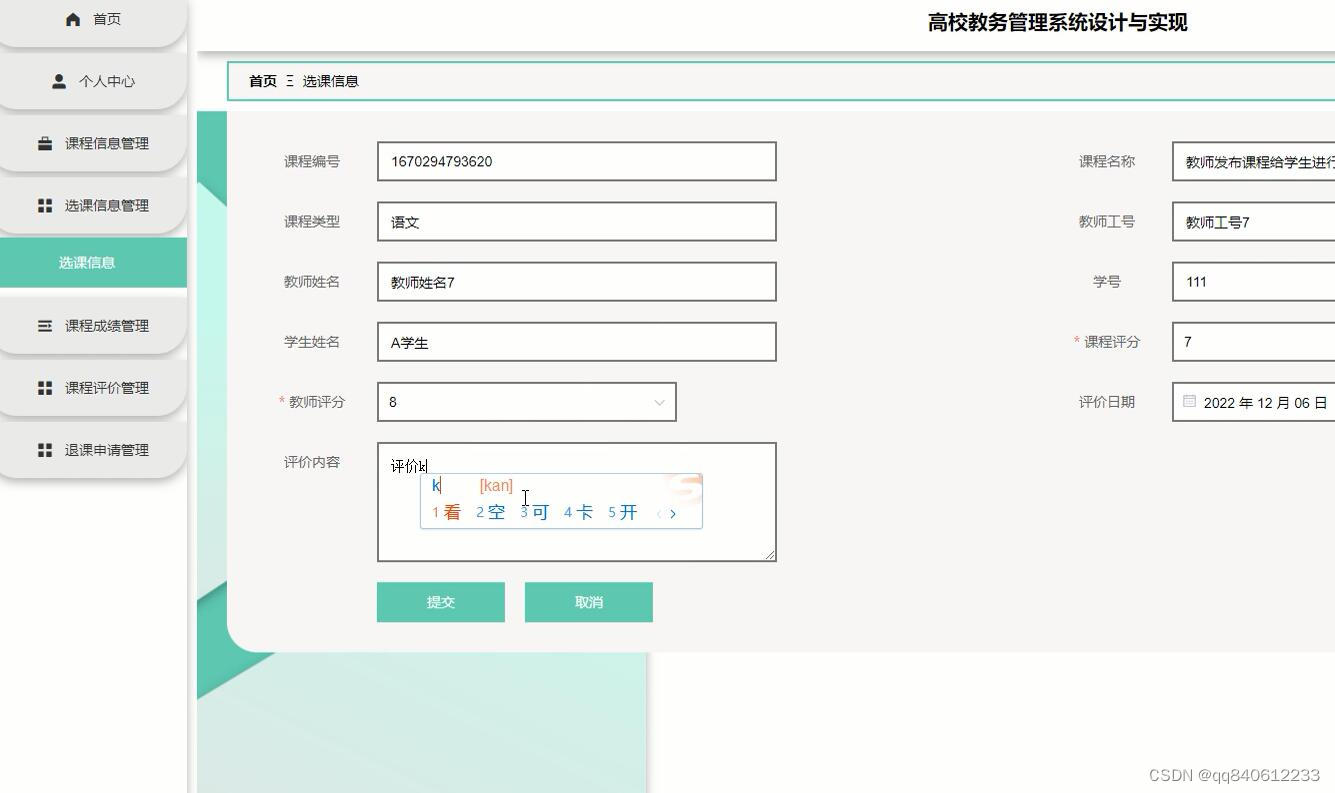1335x793 pixels.
Task: Click the previous-page arrow in pinyin candidate list
Action: (x=659, y=513)
